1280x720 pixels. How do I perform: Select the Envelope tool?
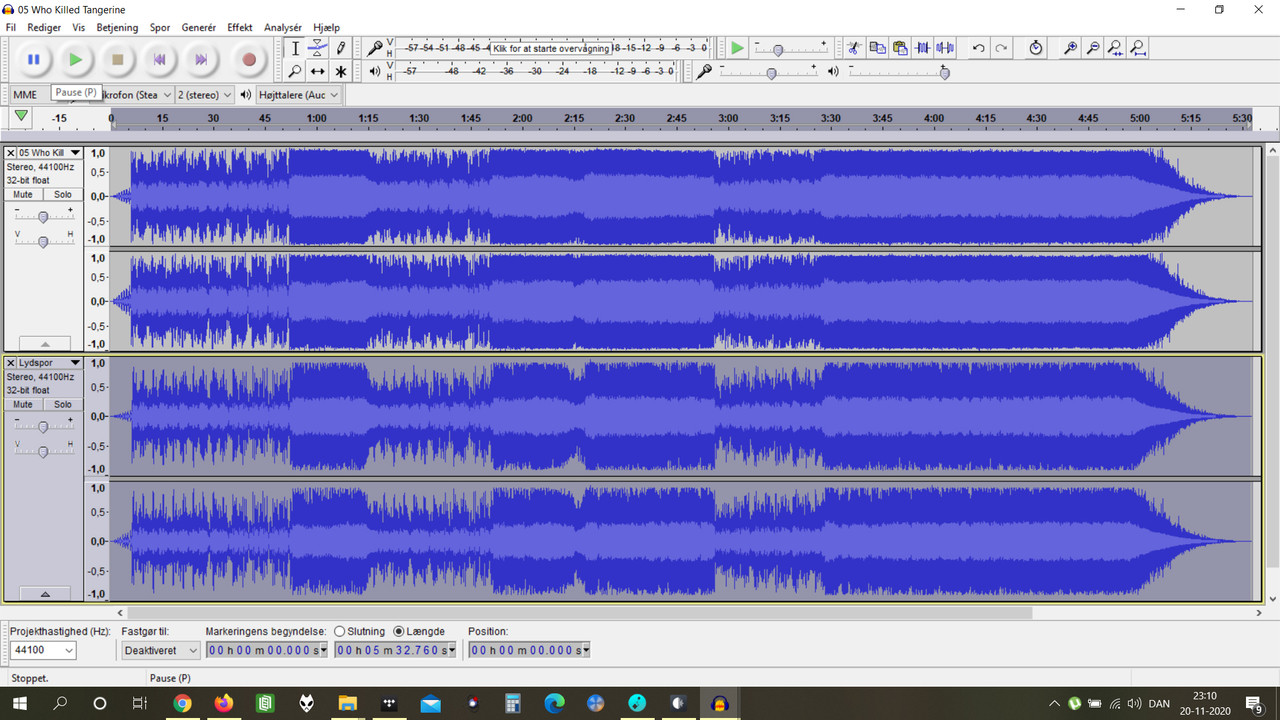click(317, 48)
